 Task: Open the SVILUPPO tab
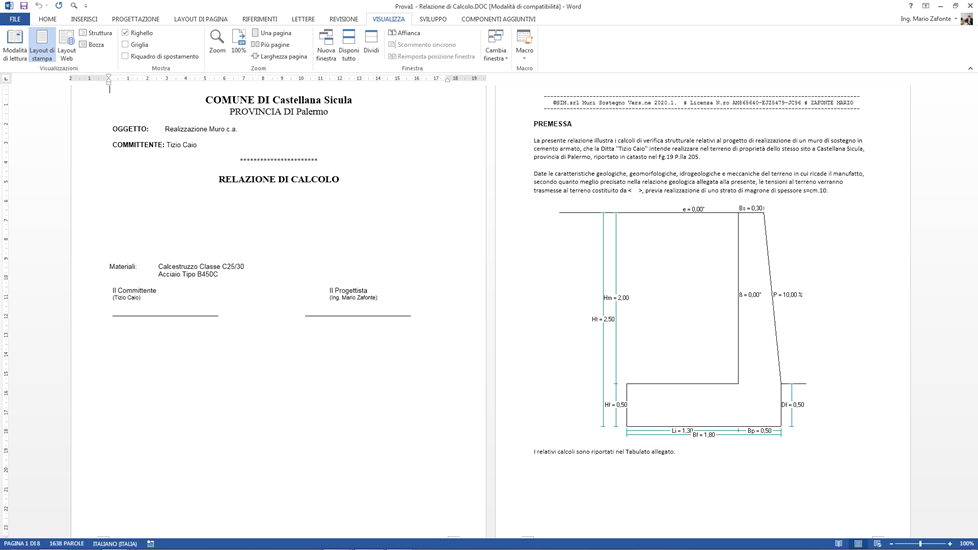tap(433, 19)
